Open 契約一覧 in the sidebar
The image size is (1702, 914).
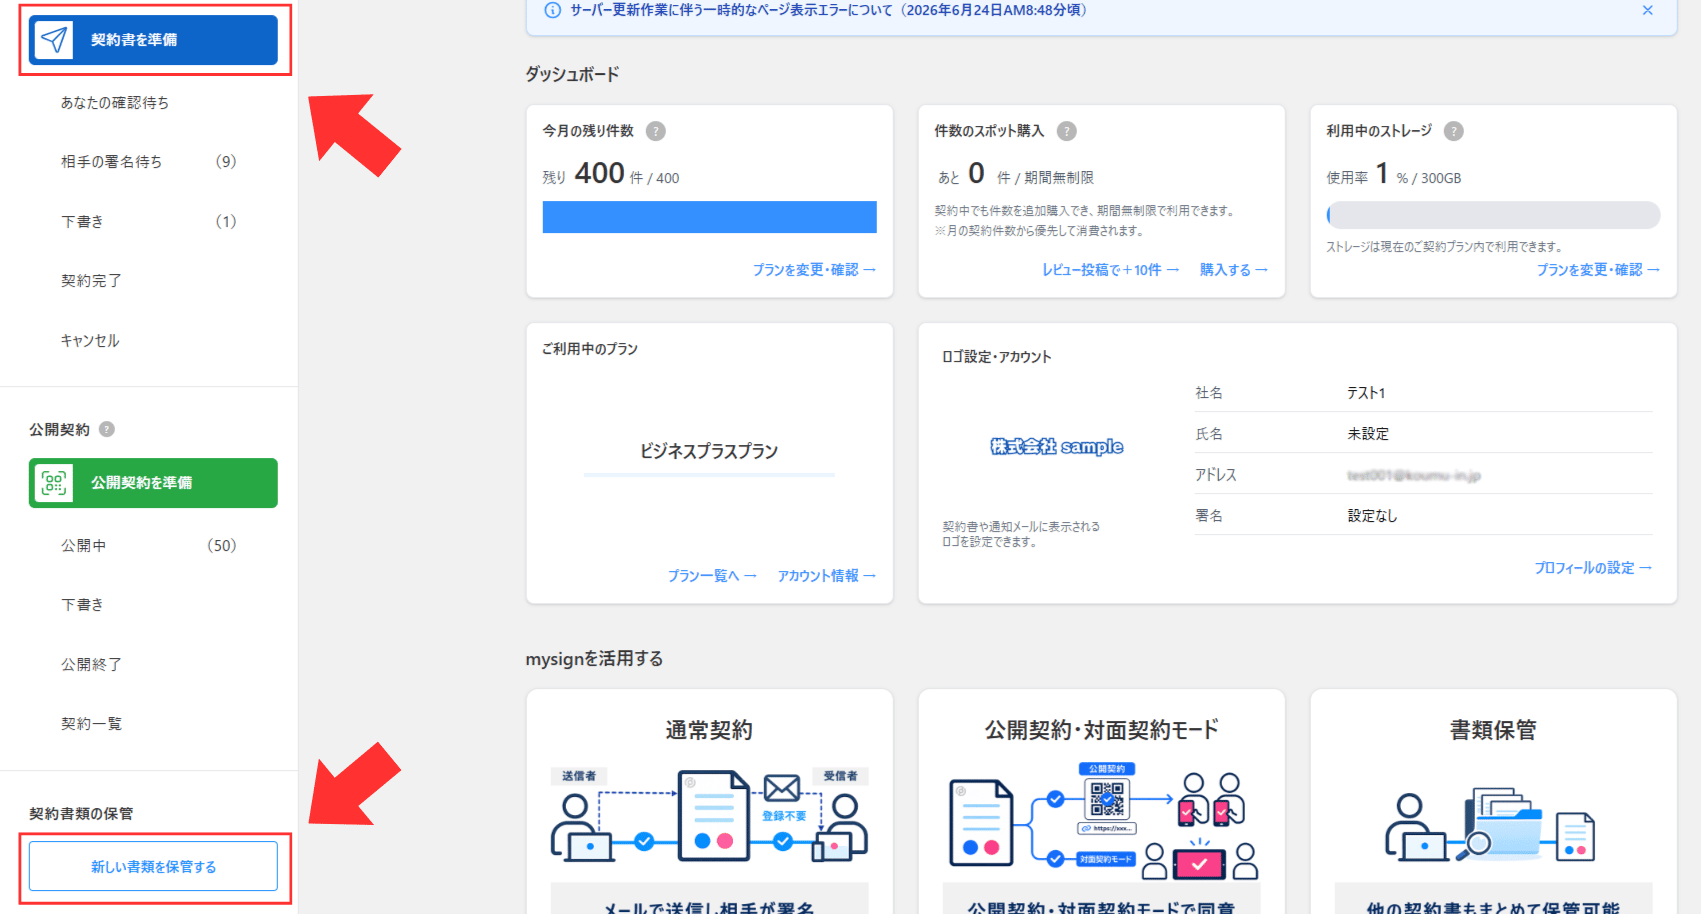tap(91, 724)
